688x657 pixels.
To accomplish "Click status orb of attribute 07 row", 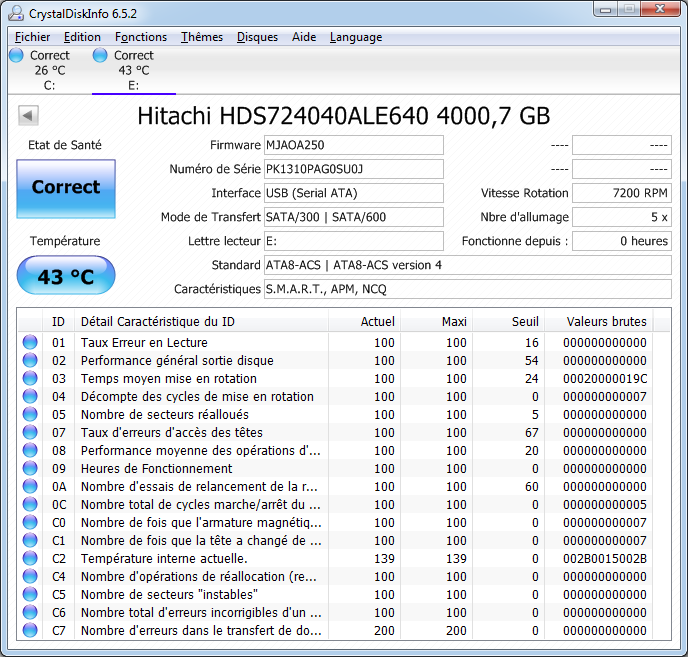I will click(x=30, y=432).
